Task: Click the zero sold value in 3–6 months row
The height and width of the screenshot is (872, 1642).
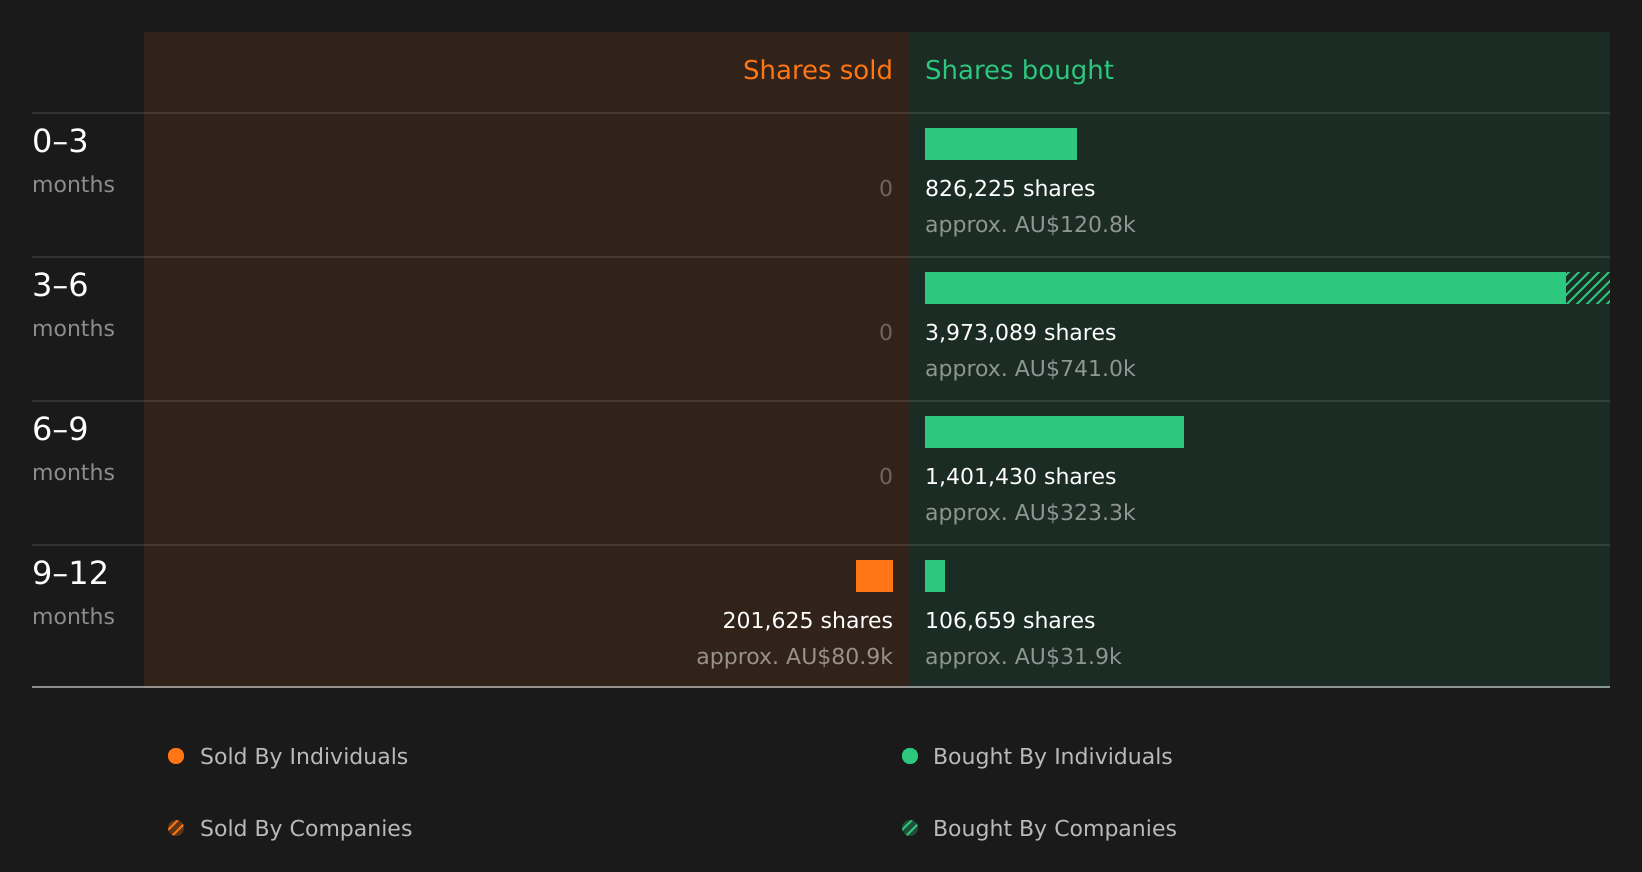Action: coord(886,333)
